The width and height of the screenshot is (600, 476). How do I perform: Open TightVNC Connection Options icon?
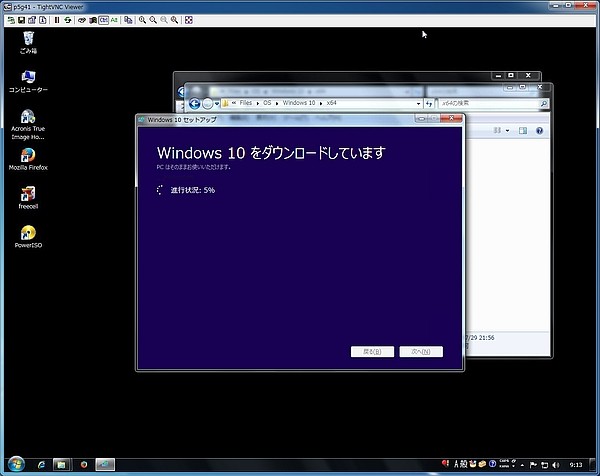(x=32, y=20)
